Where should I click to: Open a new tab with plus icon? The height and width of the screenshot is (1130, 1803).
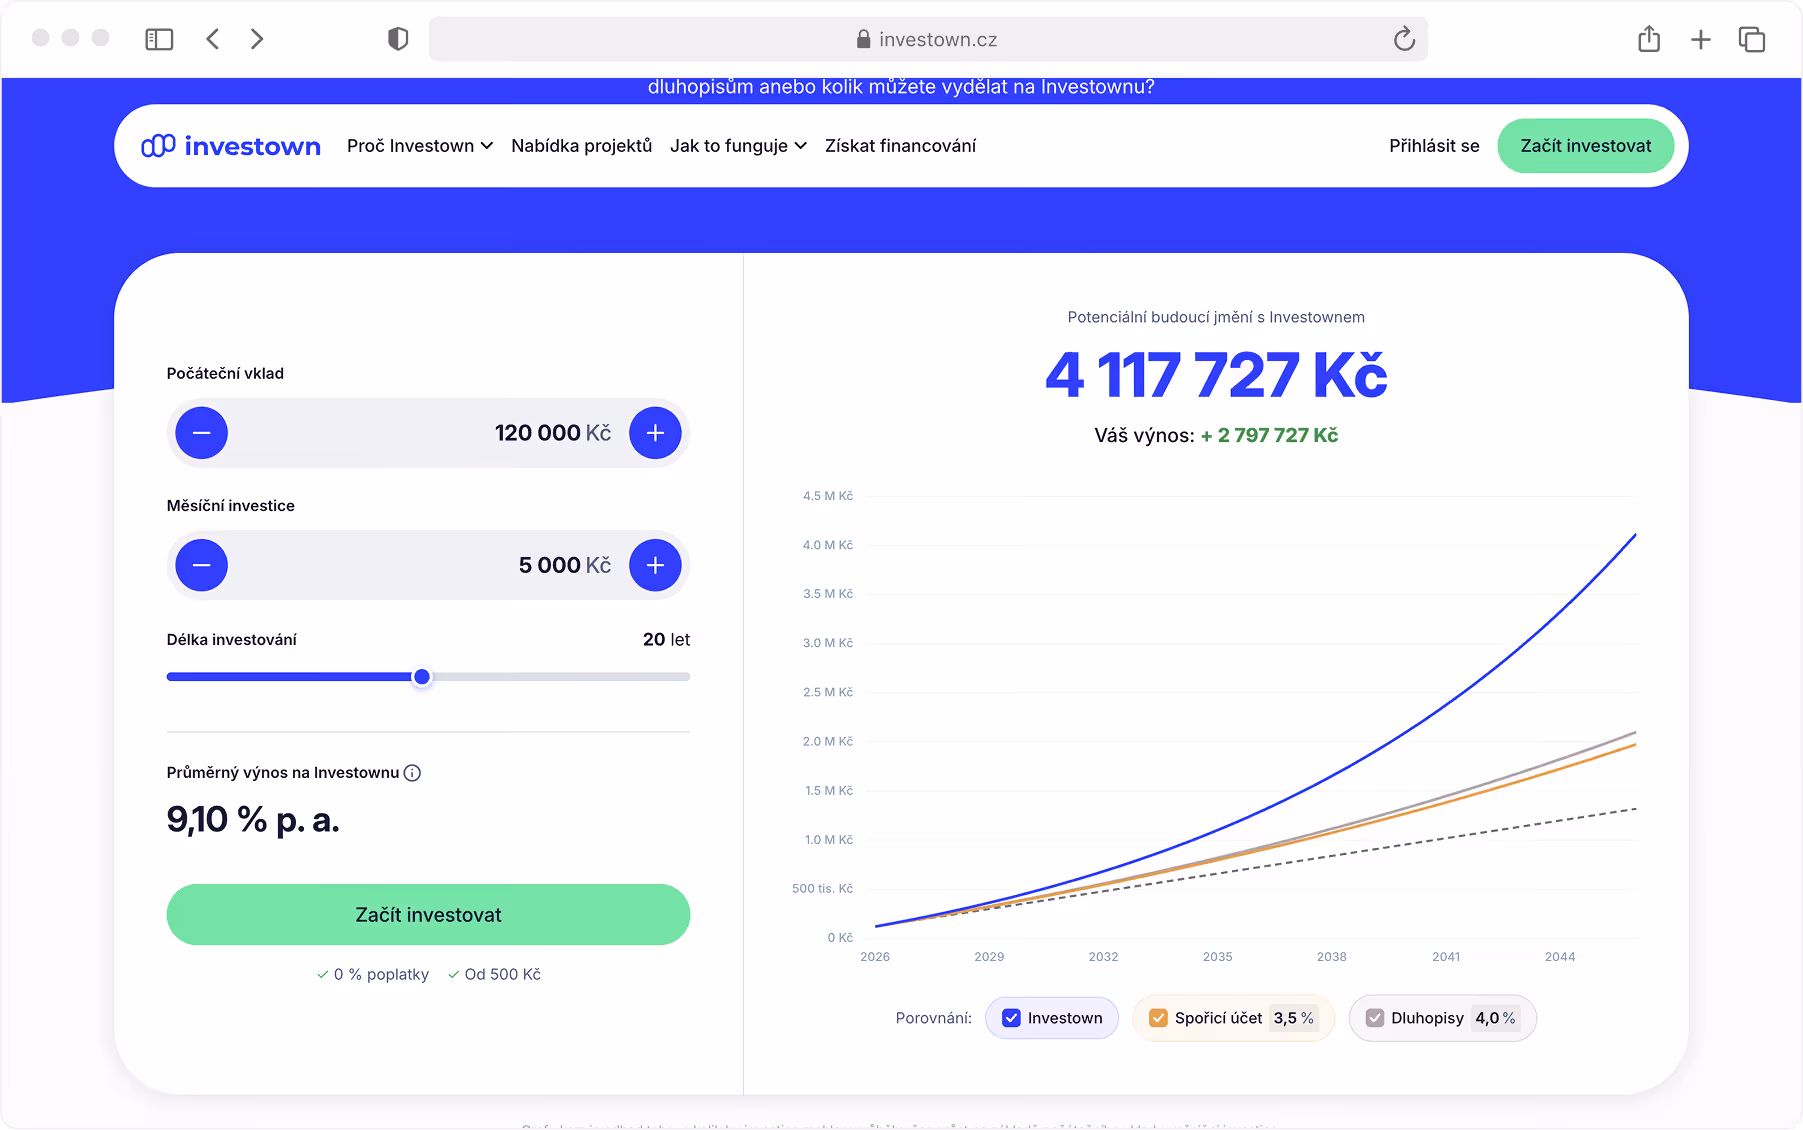1700,39
